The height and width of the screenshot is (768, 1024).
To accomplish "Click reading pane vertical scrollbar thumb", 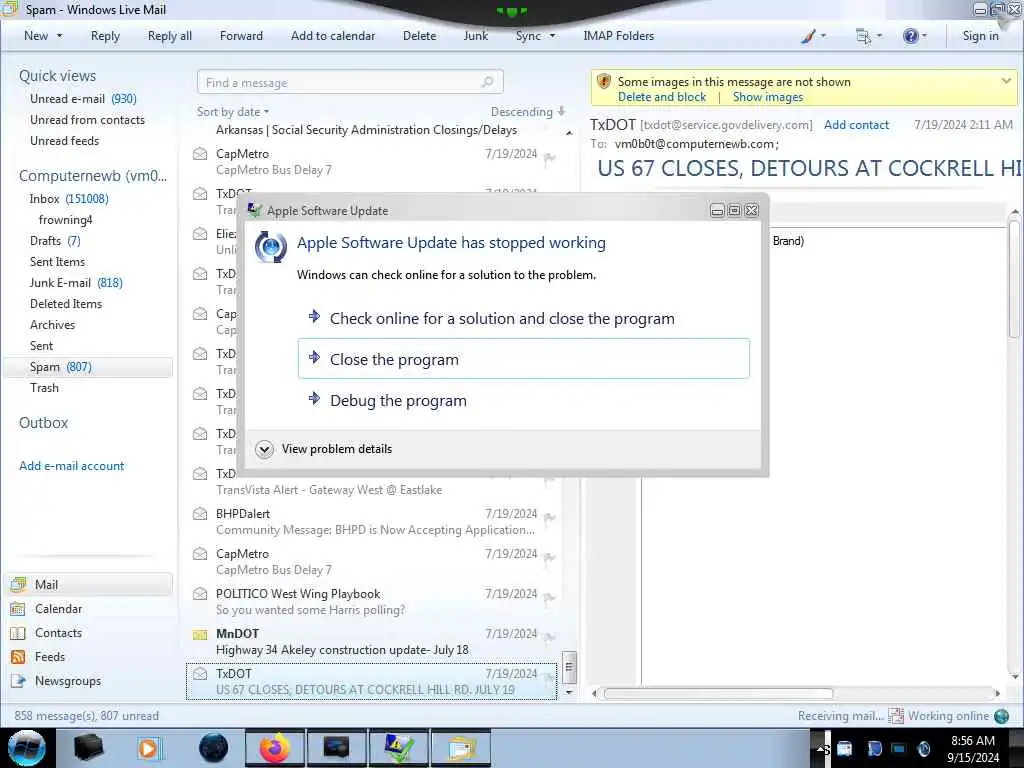I will tap(1014, 280).
